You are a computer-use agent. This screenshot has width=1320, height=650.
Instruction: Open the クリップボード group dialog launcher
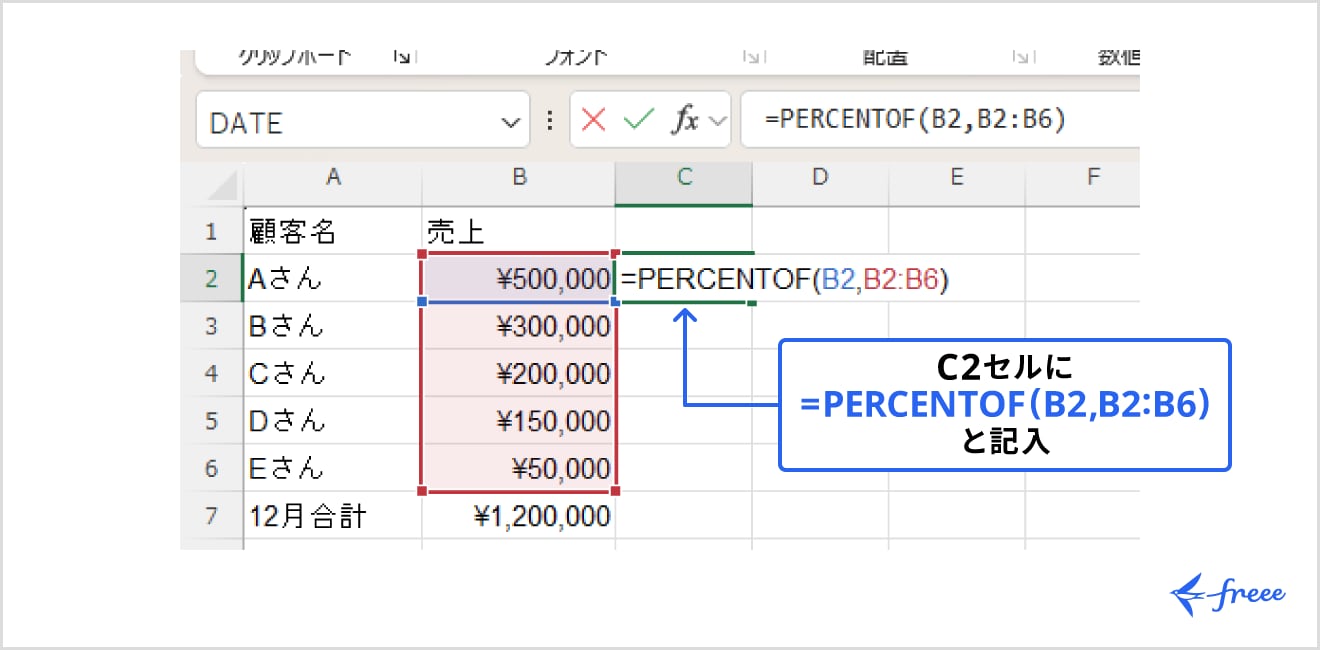402,57
